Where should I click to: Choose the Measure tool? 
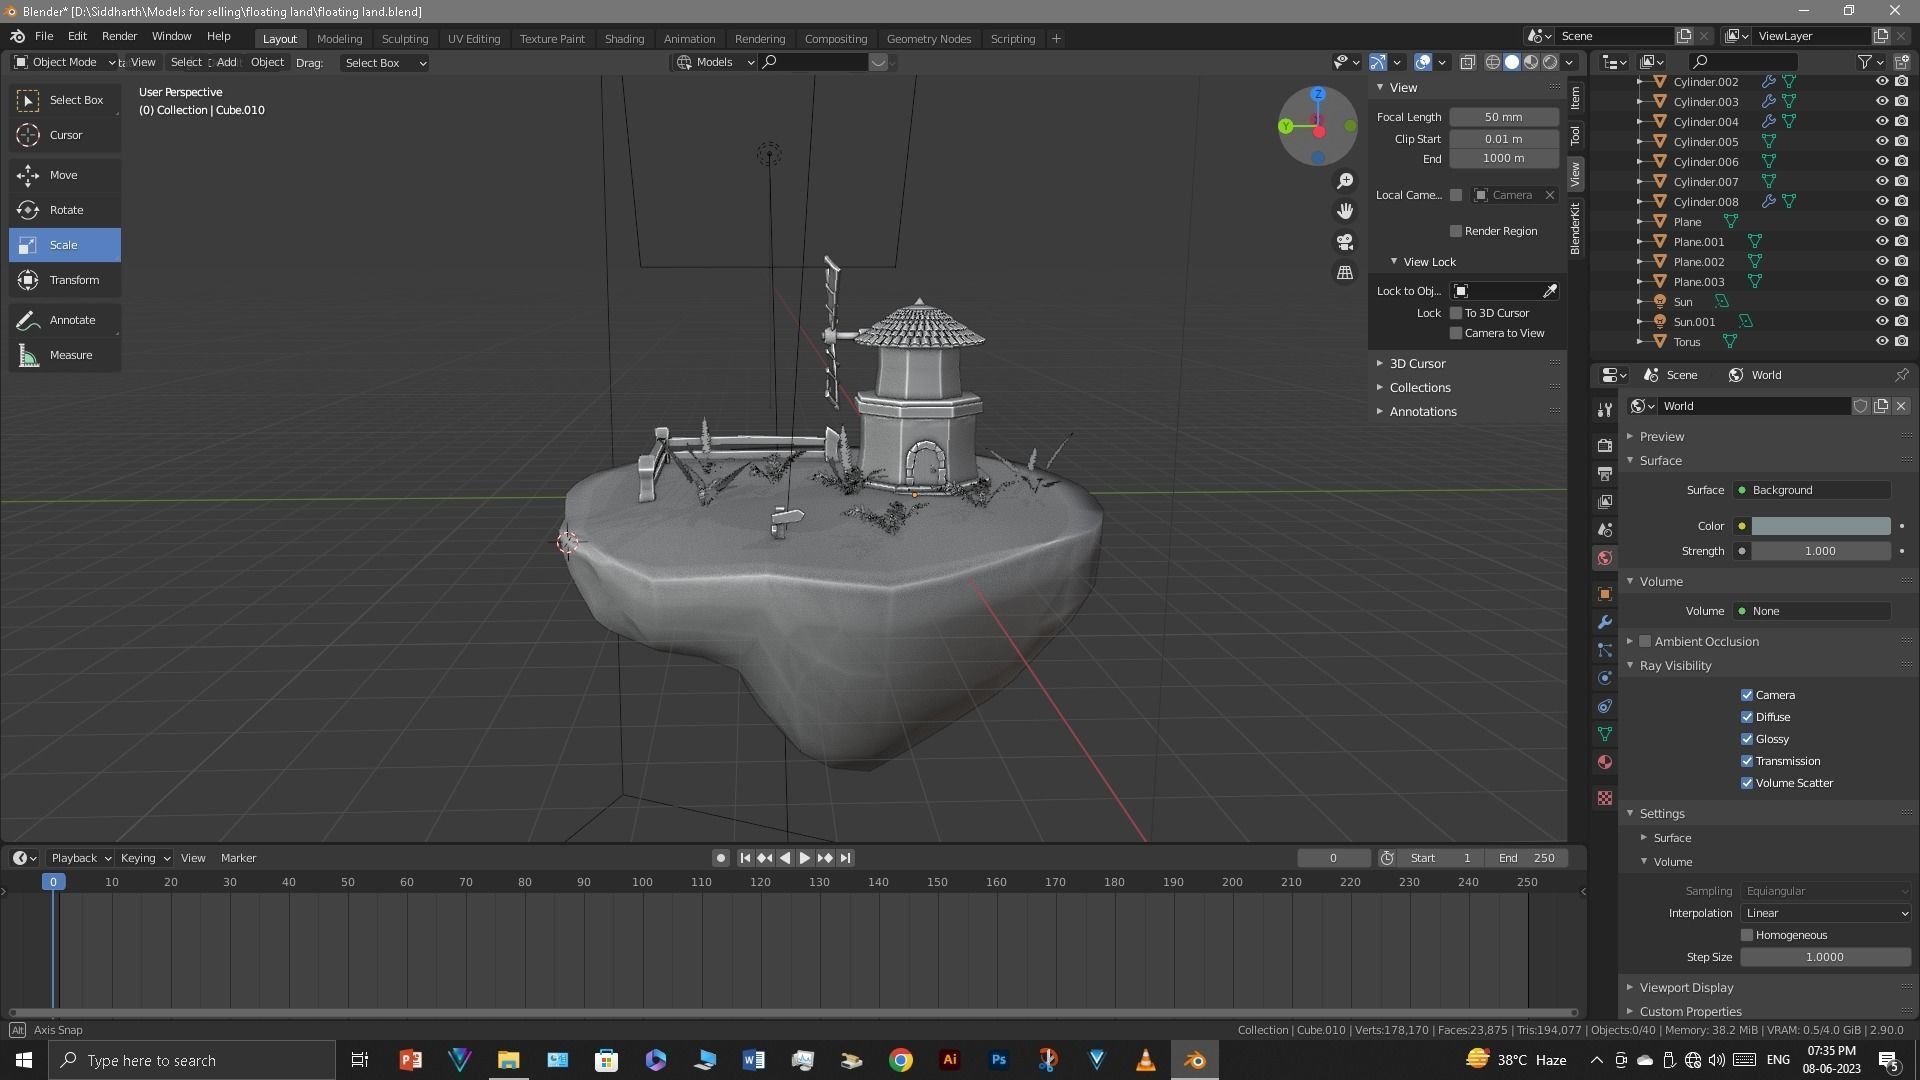65,355
